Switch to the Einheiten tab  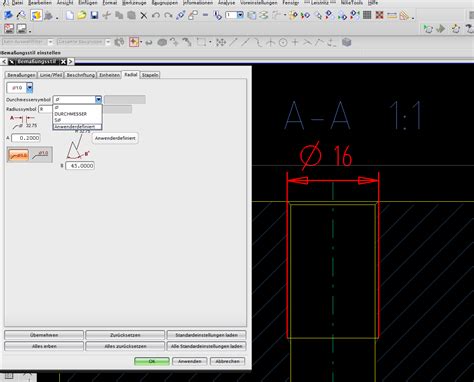[109, 75]
